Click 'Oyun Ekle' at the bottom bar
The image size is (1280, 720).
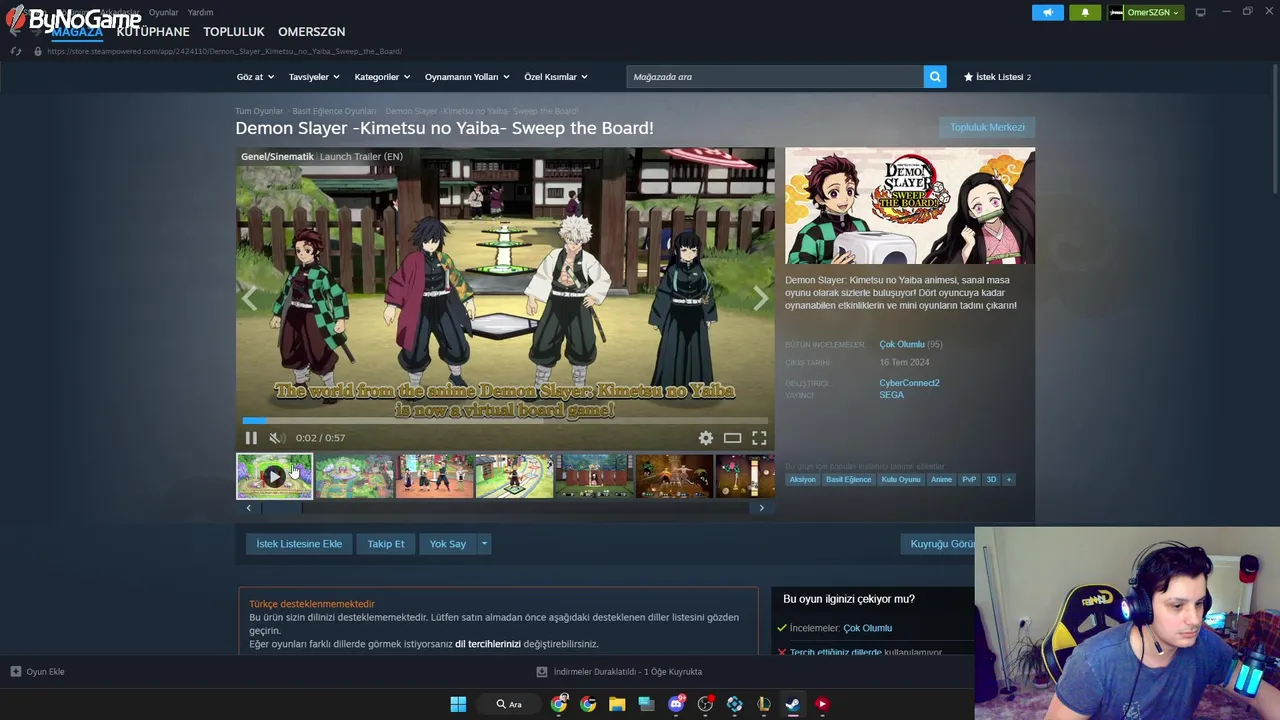(x=37, y=672)
